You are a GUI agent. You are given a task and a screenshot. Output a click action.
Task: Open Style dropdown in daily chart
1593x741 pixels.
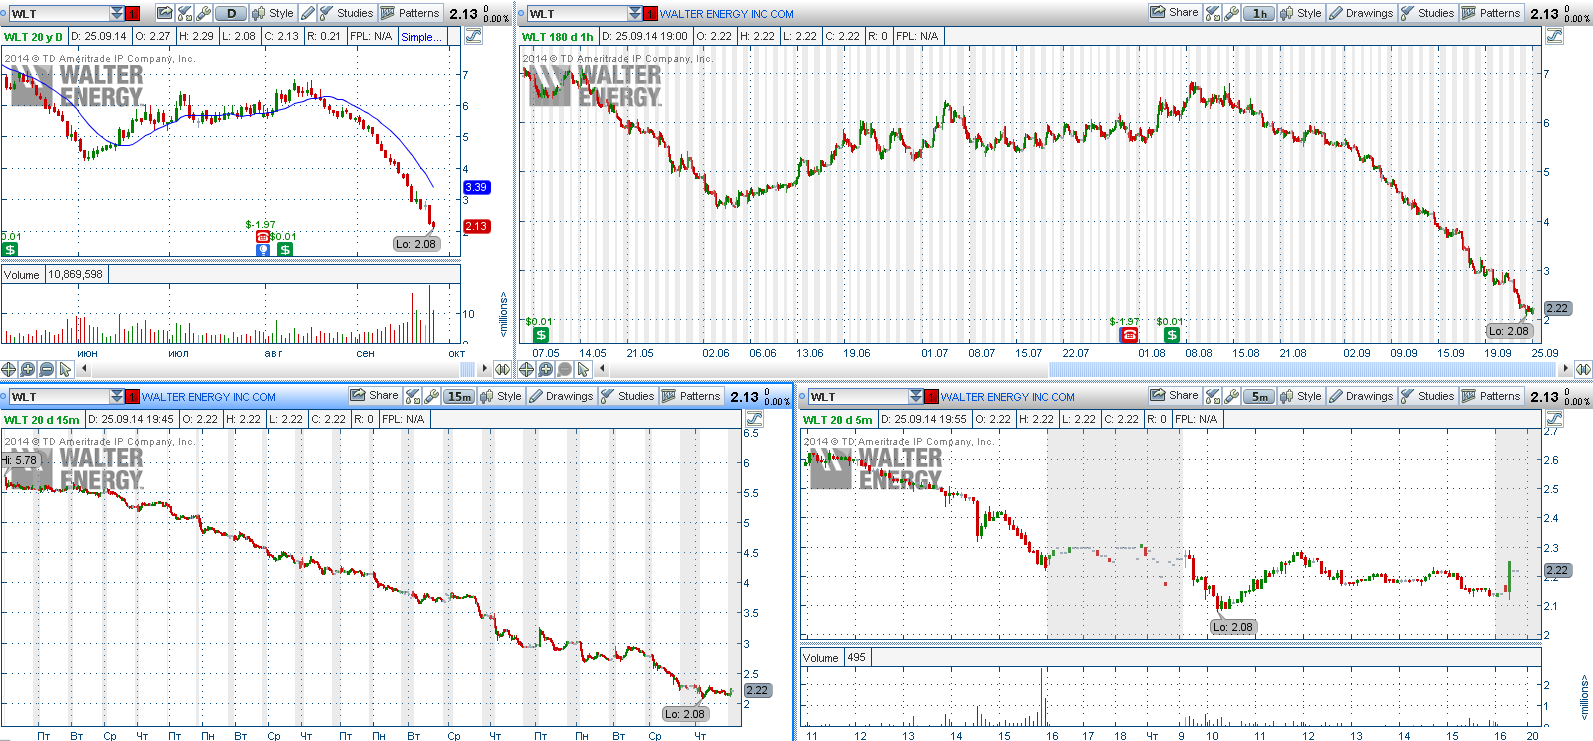273,13
